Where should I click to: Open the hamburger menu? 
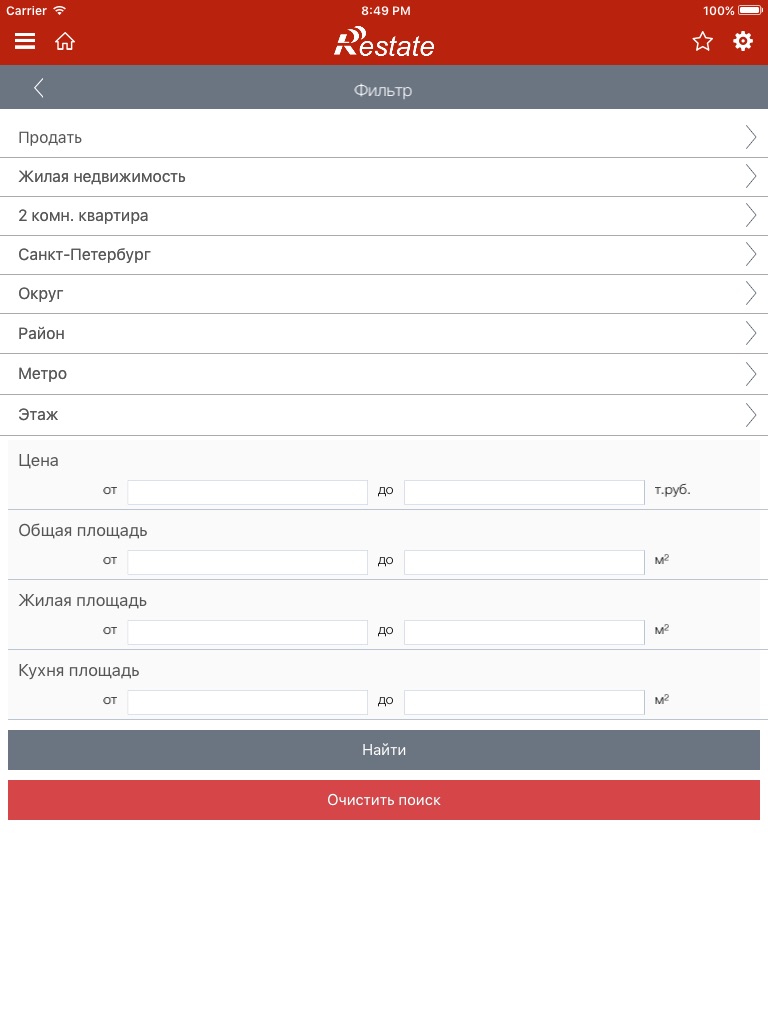tap(25, 41)
